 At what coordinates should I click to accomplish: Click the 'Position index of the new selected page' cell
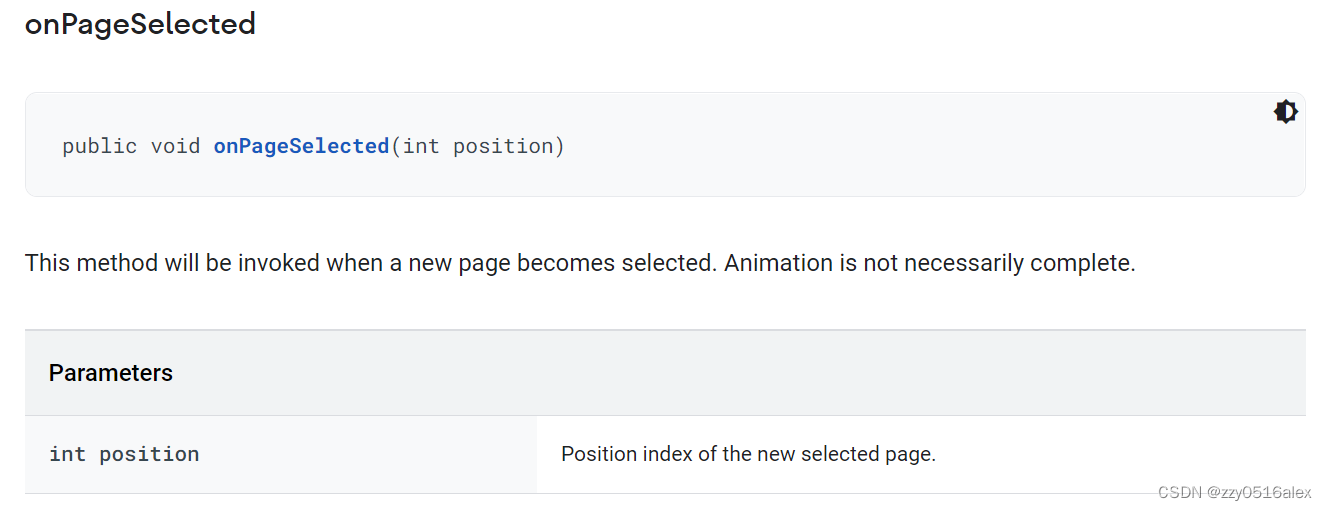tap(748, 454)
